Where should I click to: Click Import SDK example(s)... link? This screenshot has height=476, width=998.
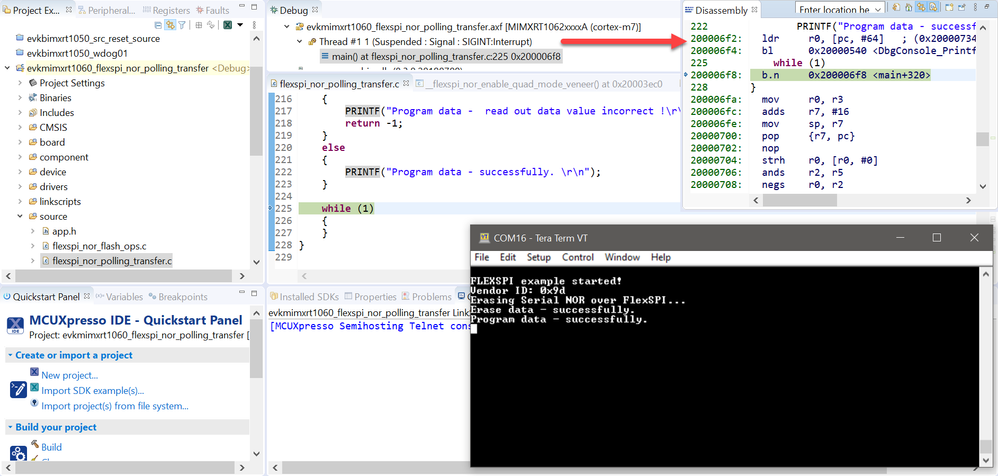pos(92,390)
